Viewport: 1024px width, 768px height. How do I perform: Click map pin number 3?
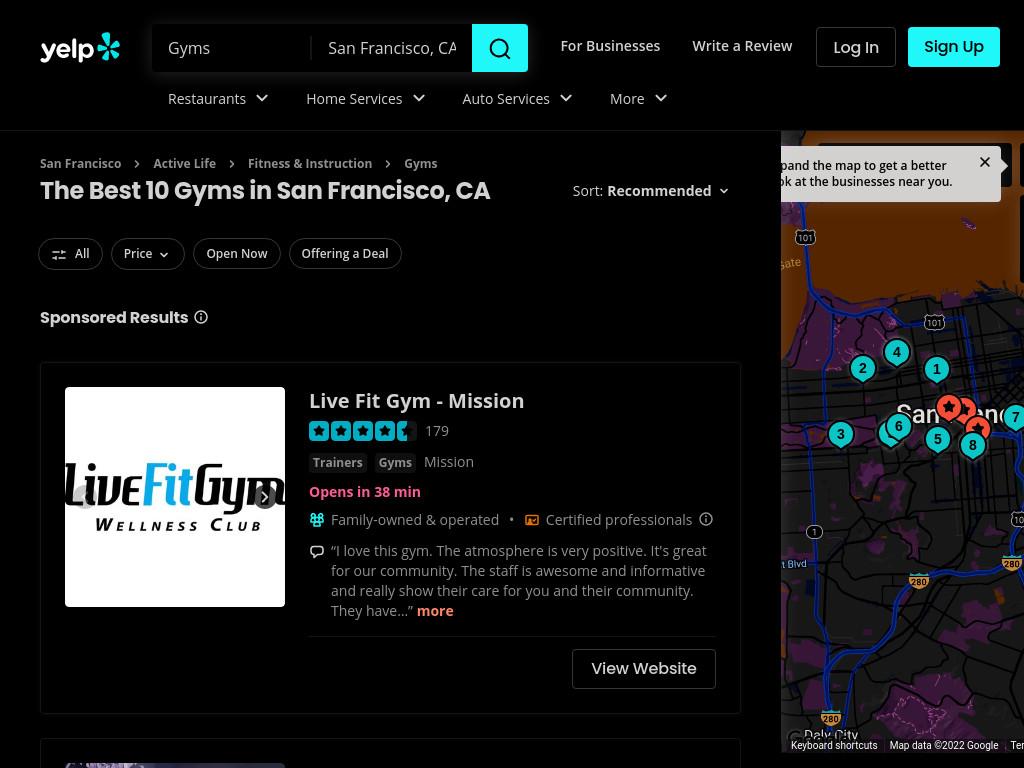point(840,434)
